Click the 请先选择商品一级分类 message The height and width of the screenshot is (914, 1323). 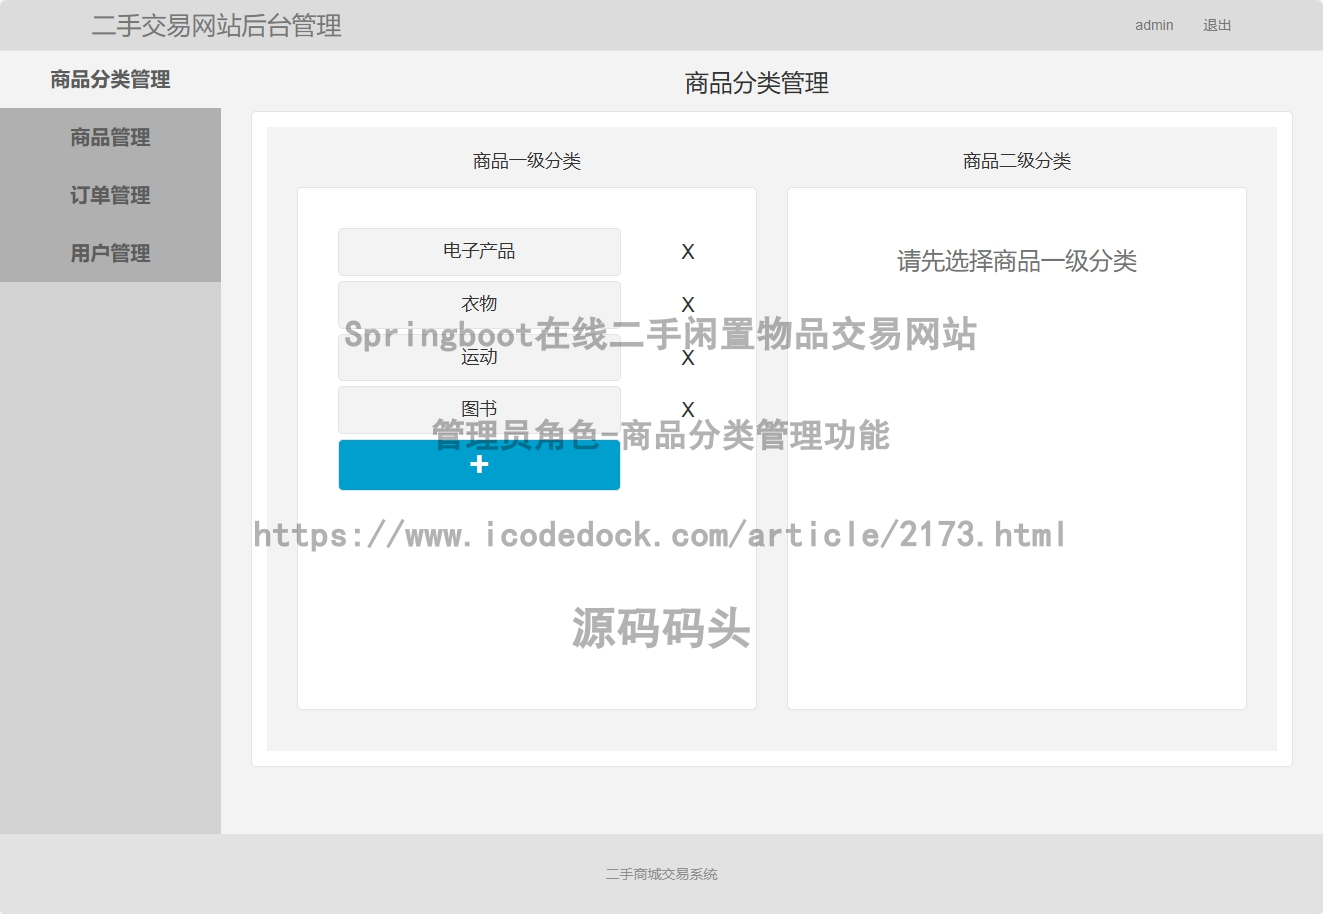pos(1017,261)
